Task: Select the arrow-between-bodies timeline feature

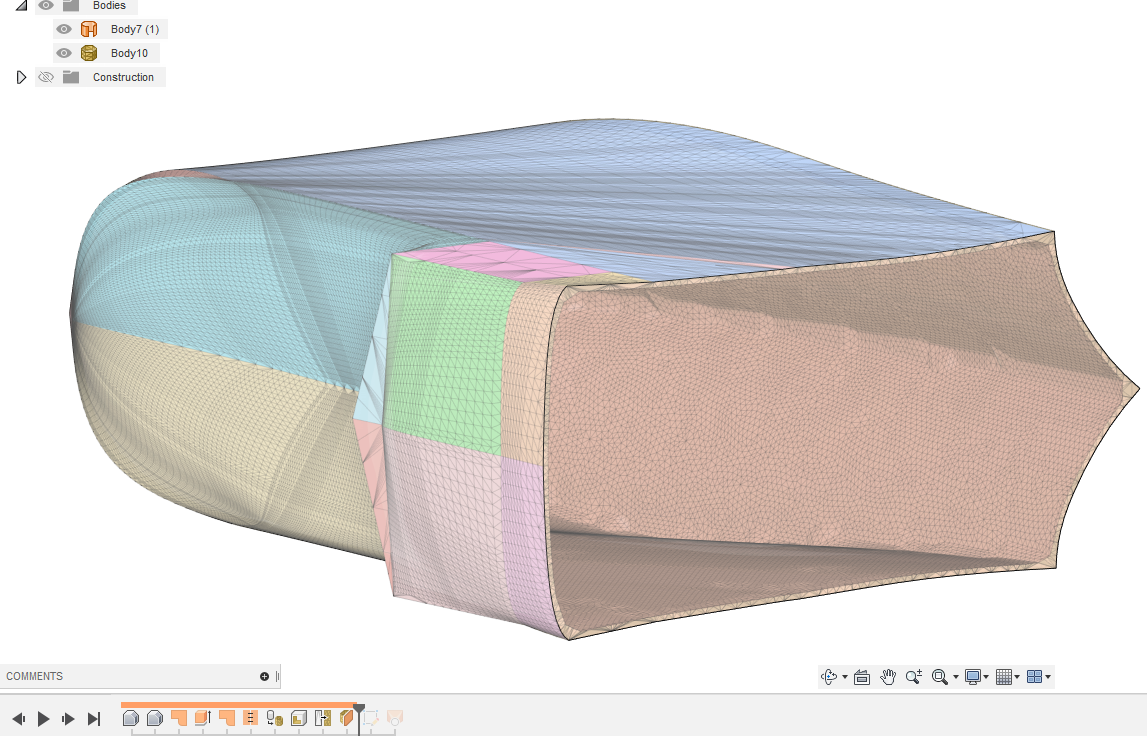Action: pos(323,718)
